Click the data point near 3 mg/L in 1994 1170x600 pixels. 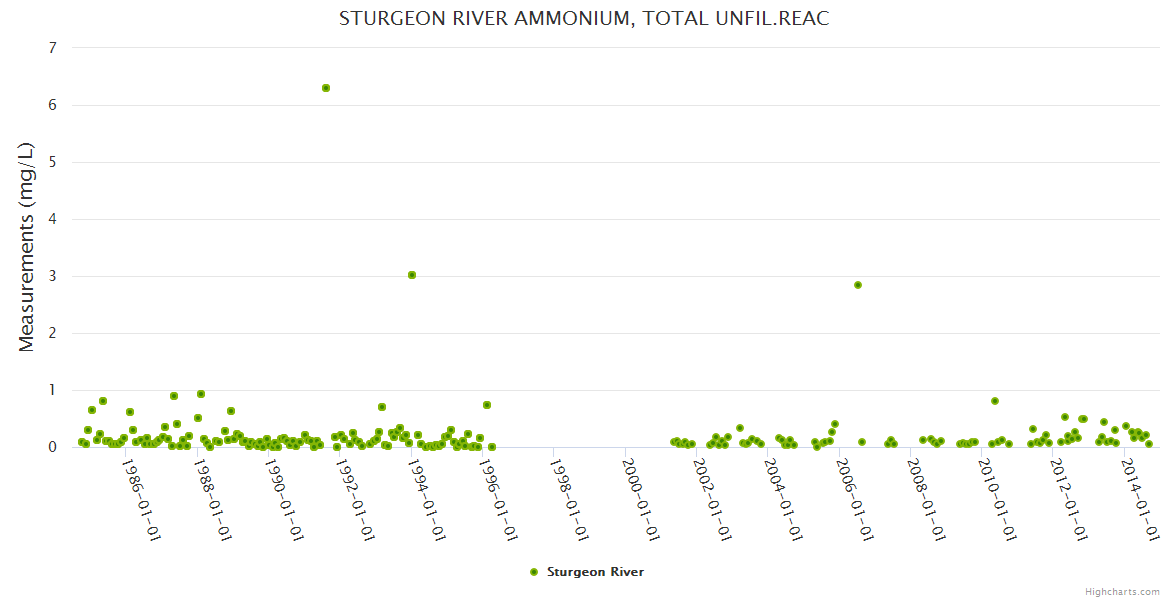(x=412, y=275)
